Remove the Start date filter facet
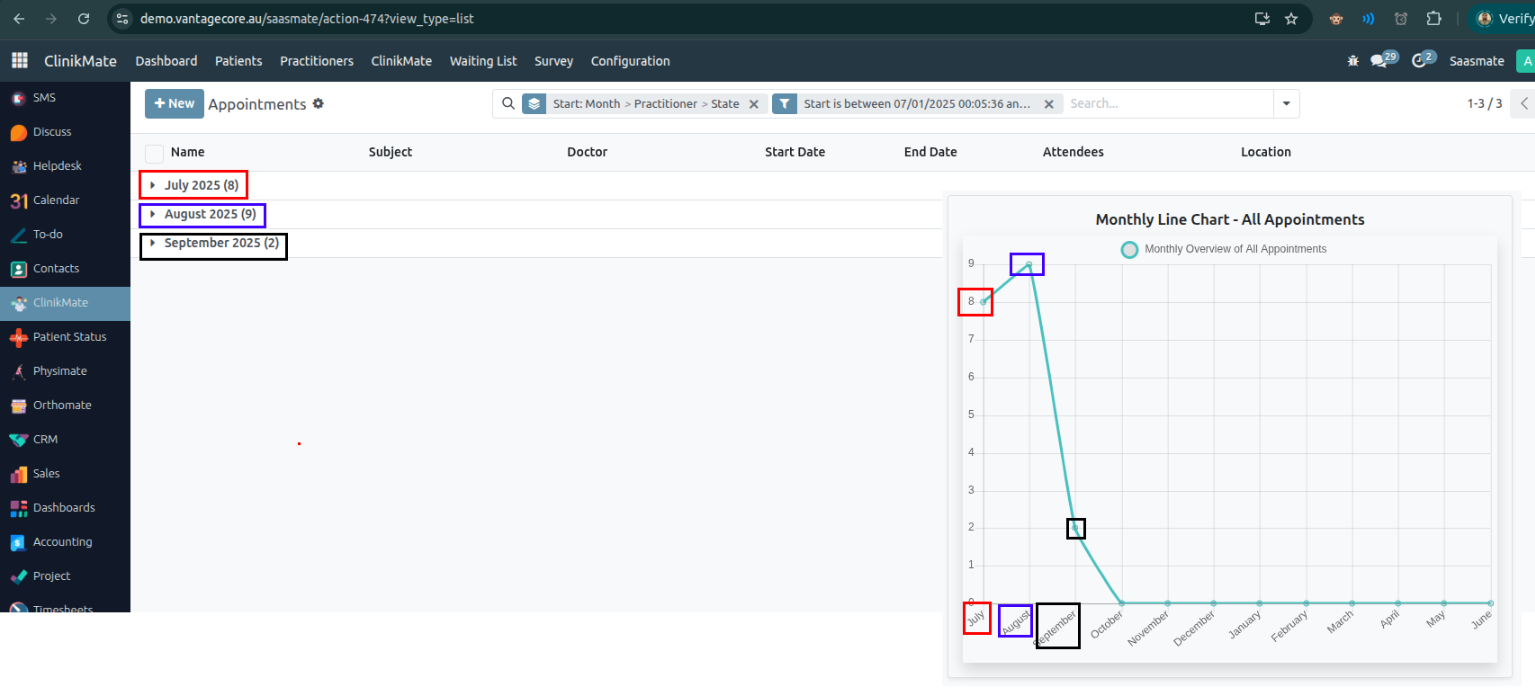Viewport: 1535px width, 690px height. pos(1048,104)
